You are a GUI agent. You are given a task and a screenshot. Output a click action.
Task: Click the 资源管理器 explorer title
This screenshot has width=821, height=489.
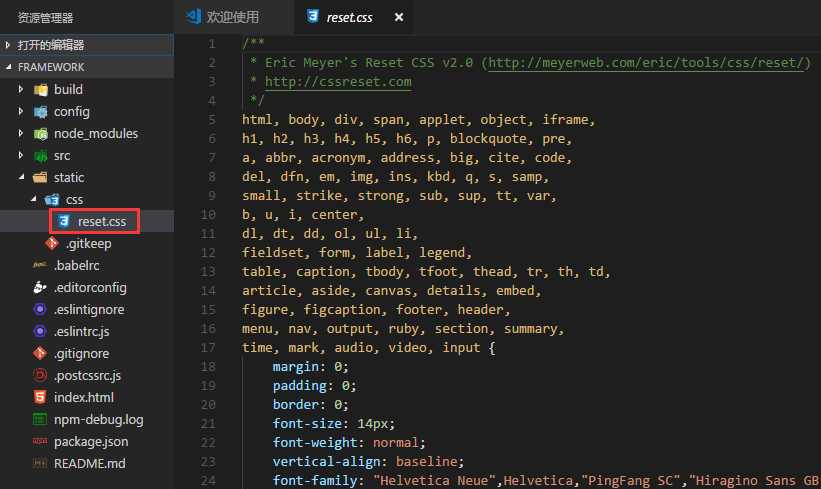coord(46,18)
